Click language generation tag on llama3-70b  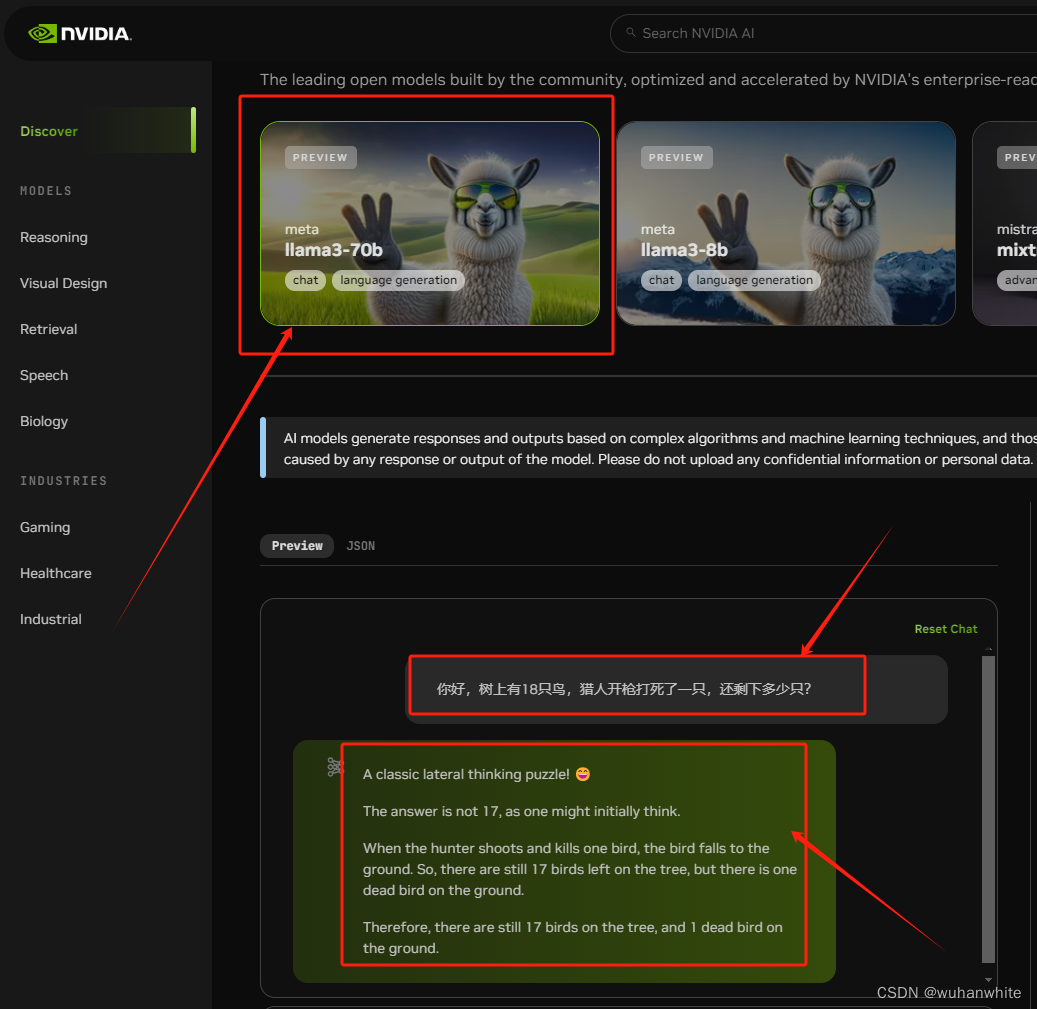398,280
